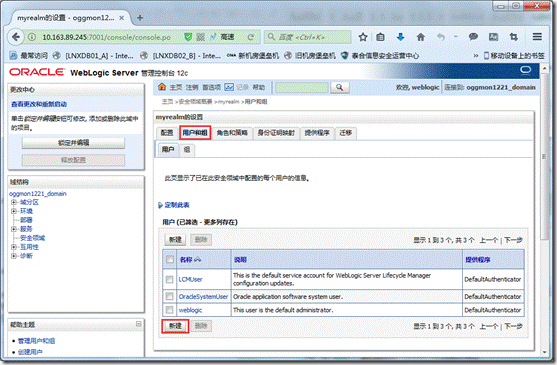This screenshot has width=557, height=365.
Task: Open the history dropdown arrow next to undo
Action: [455, 37]
